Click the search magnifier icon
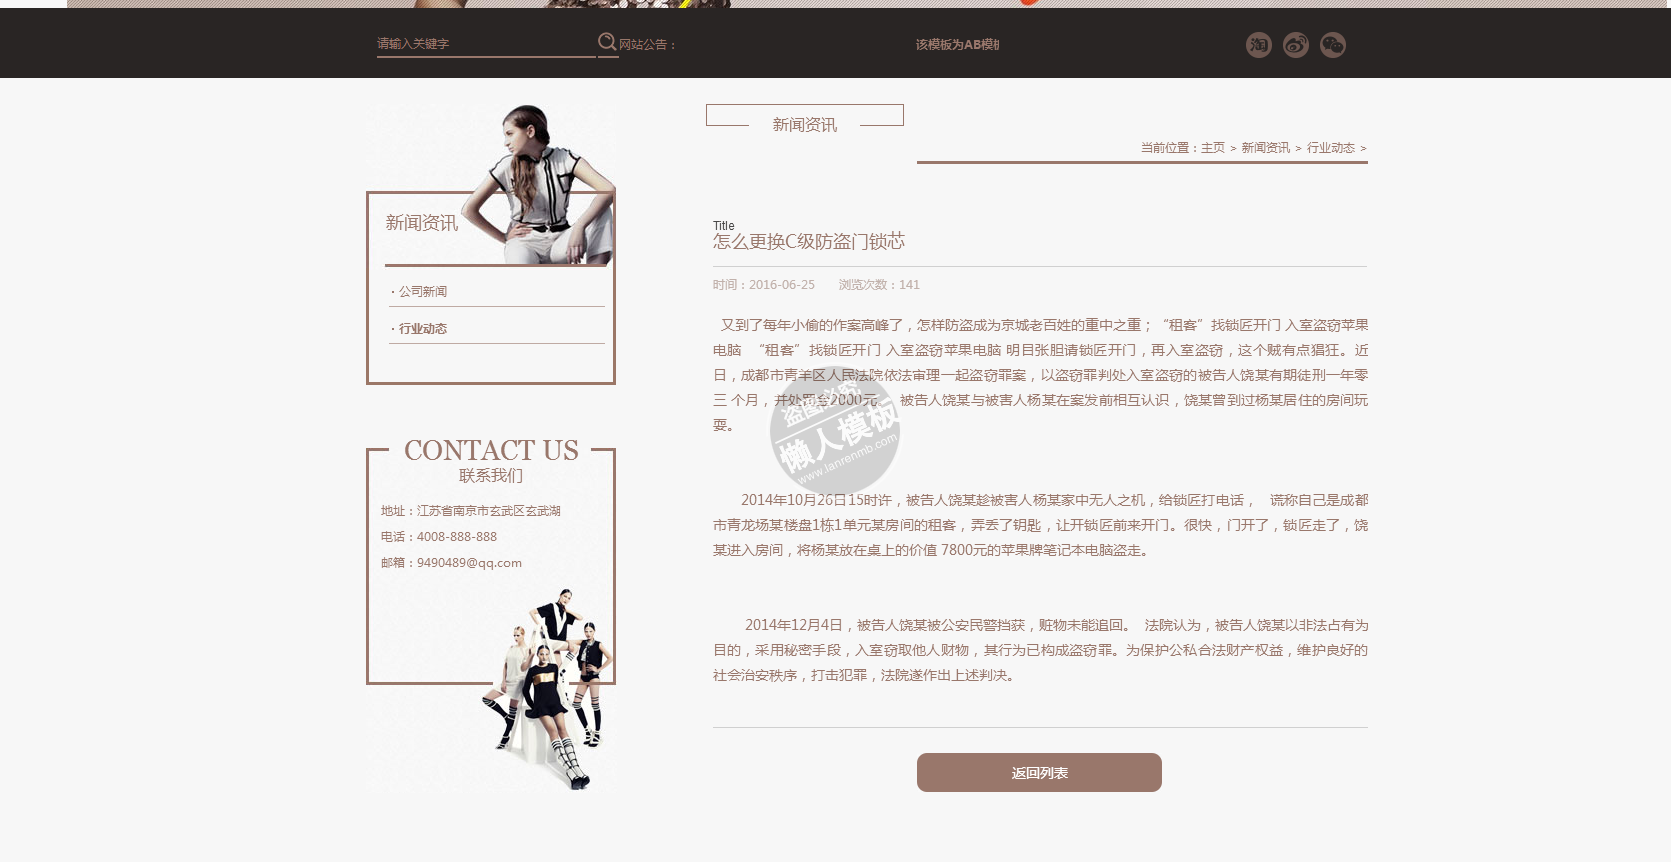Image resolution: width=1671 pixels, height=862 pixels. (607, 42)
